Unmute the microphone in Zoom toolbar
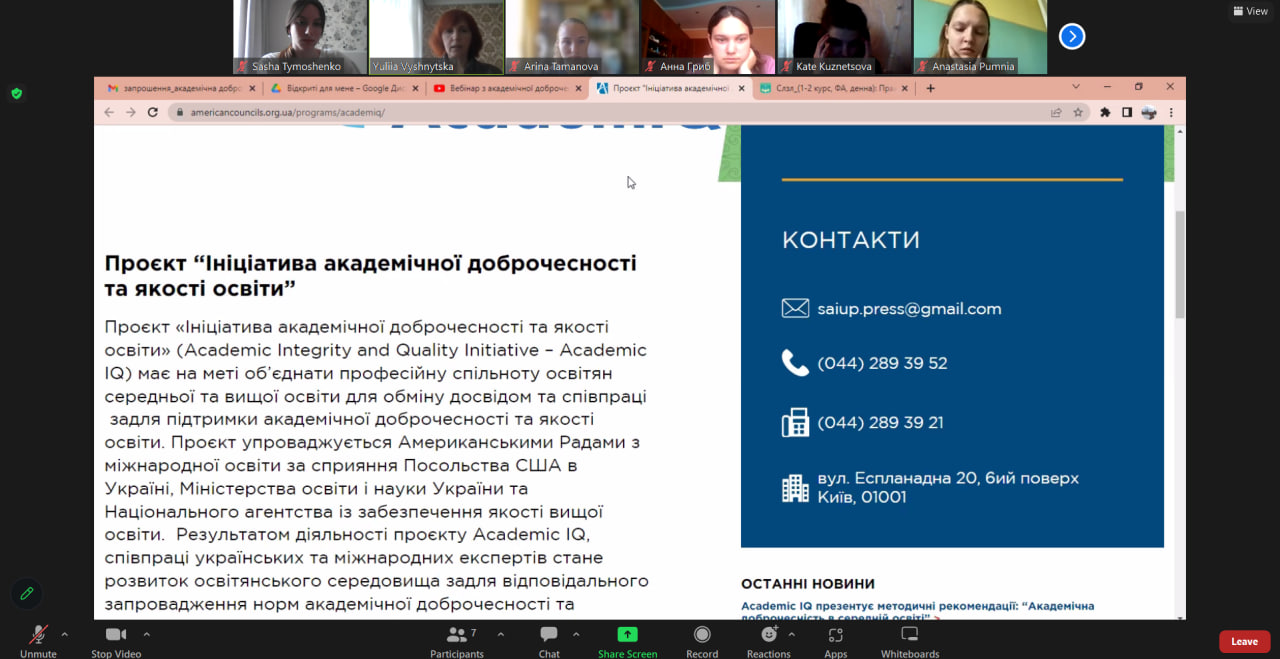This screenshot has height=659, width=1280. (38, 636)
